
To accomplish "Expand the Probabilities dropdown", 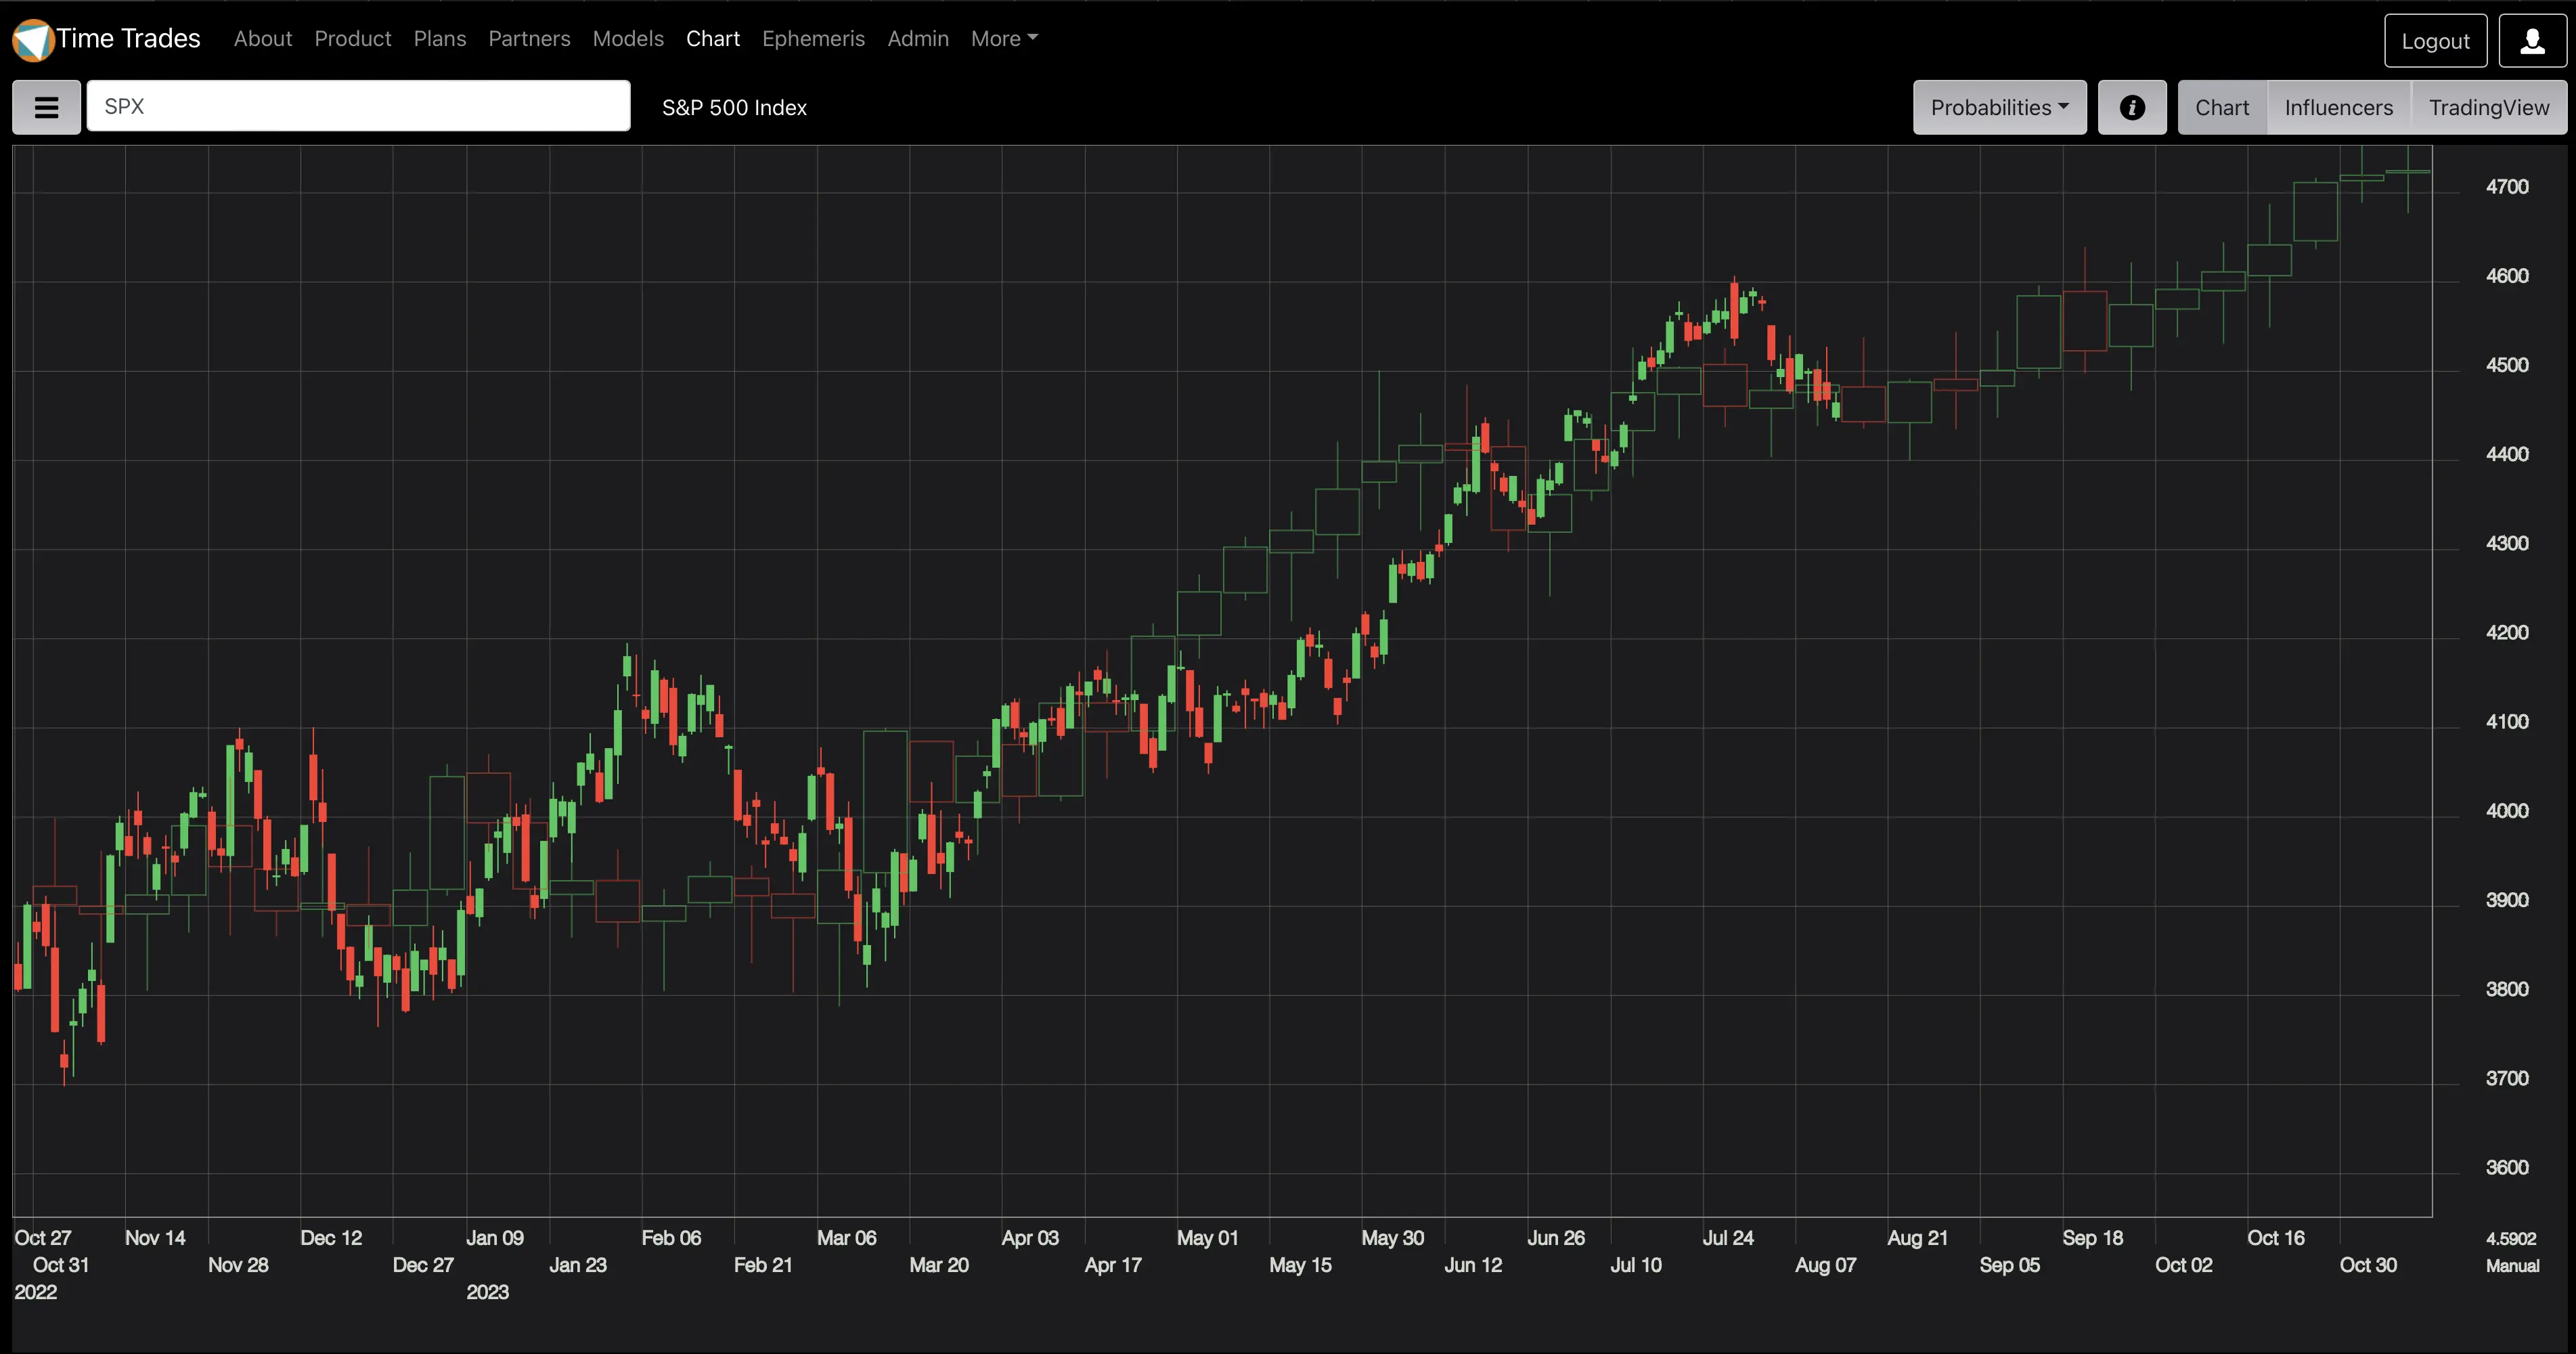I will coord(1999,107).
